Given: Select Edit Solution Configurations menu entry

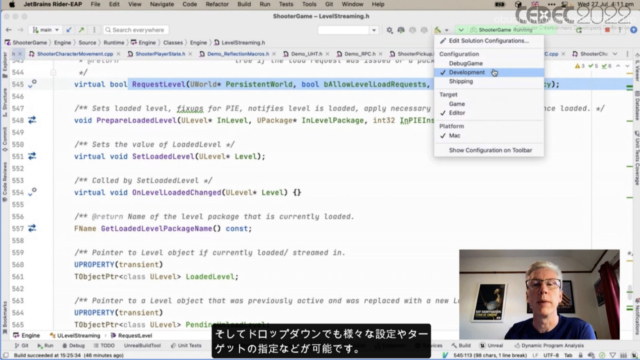Looking at the screenshot, I should [489, 41].
